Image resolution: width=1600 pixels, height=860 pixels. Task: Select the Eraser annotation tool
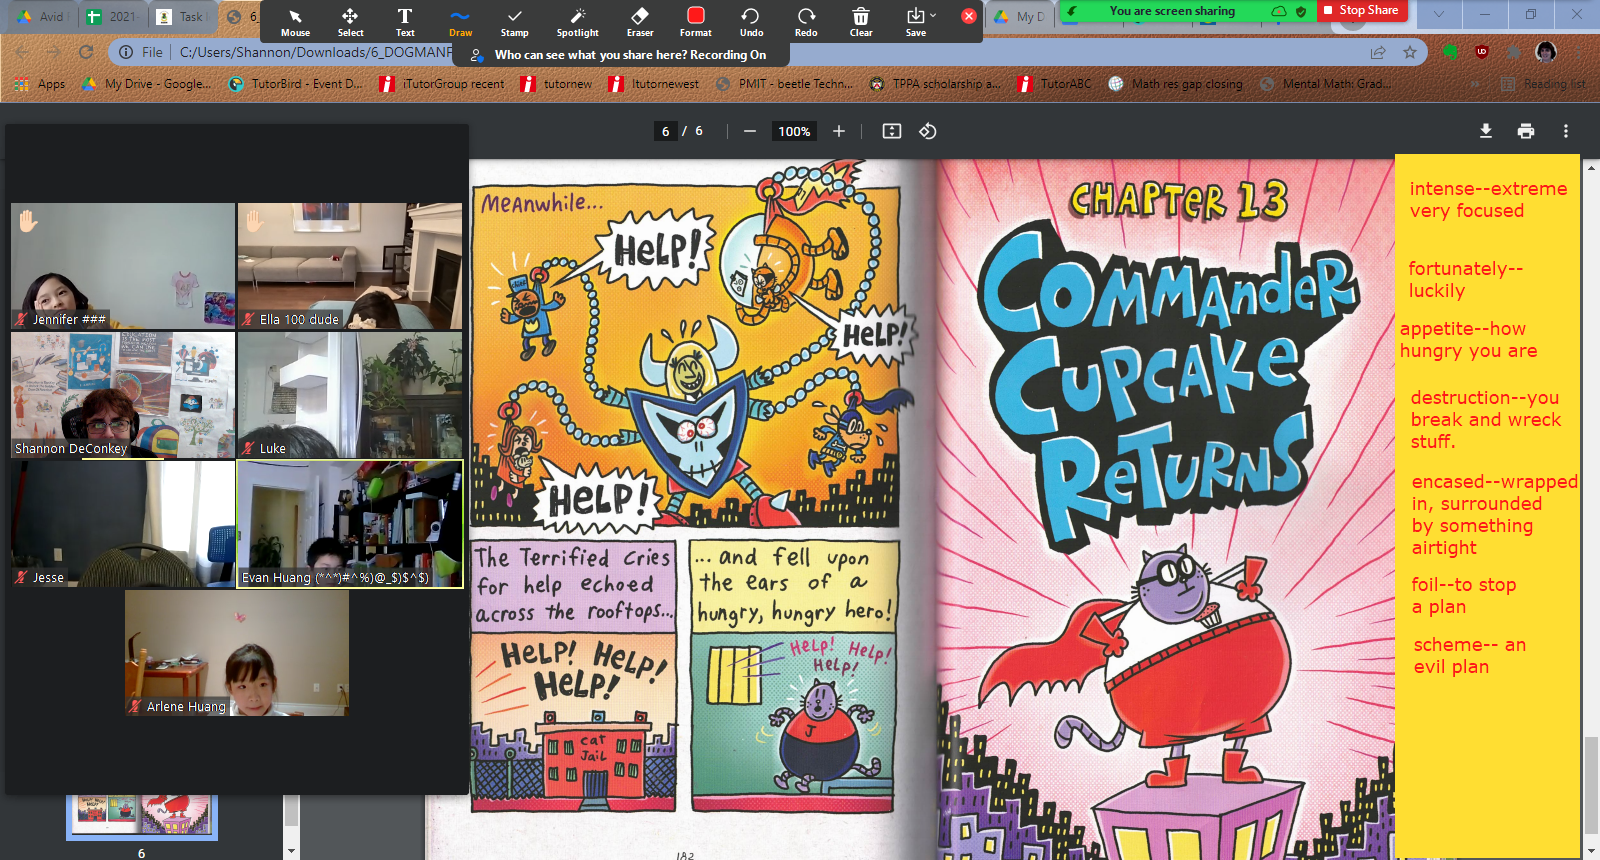click(640, 22)
